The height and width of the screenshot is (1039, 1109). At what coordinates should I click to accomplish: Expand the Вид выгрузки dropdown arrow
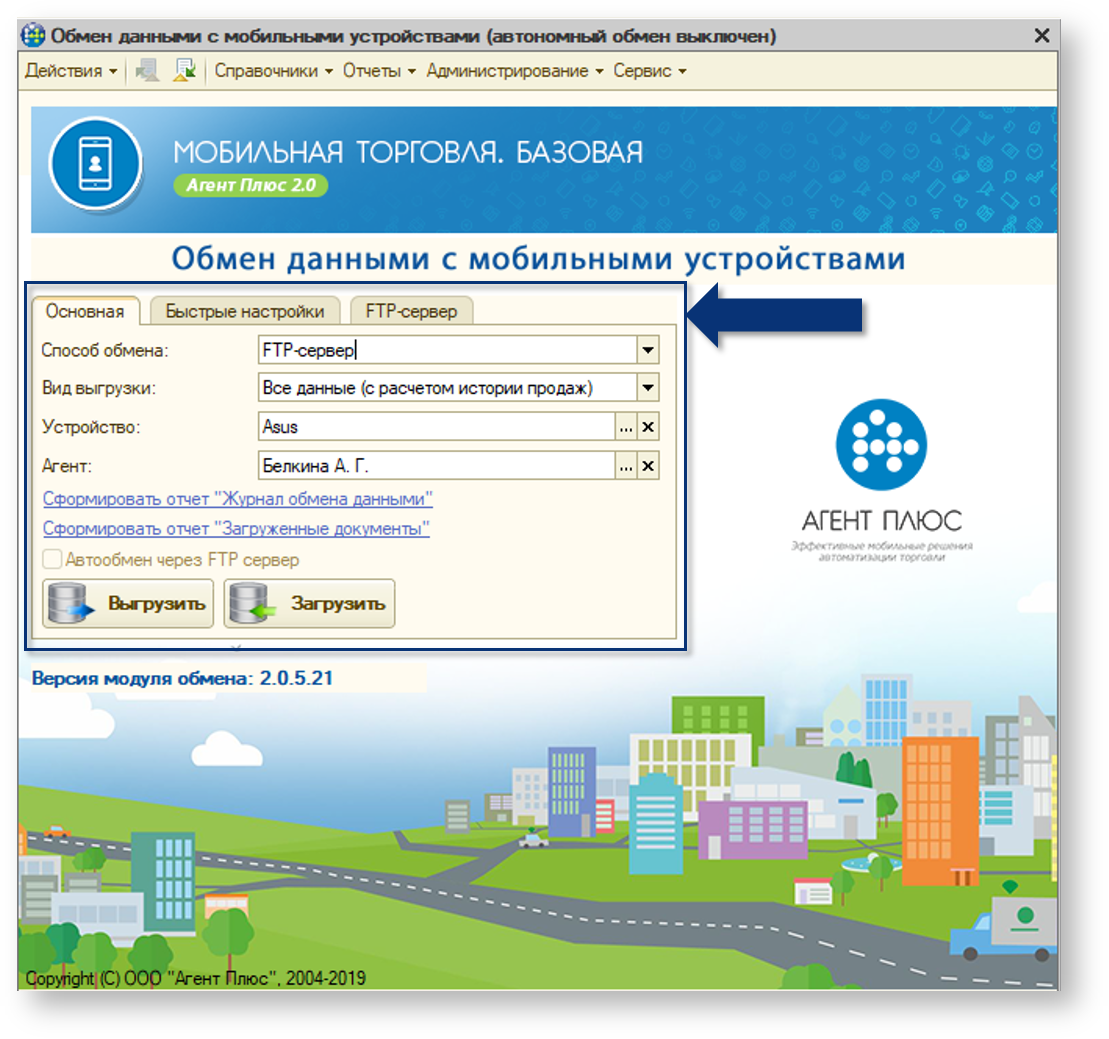pos(649,388)
